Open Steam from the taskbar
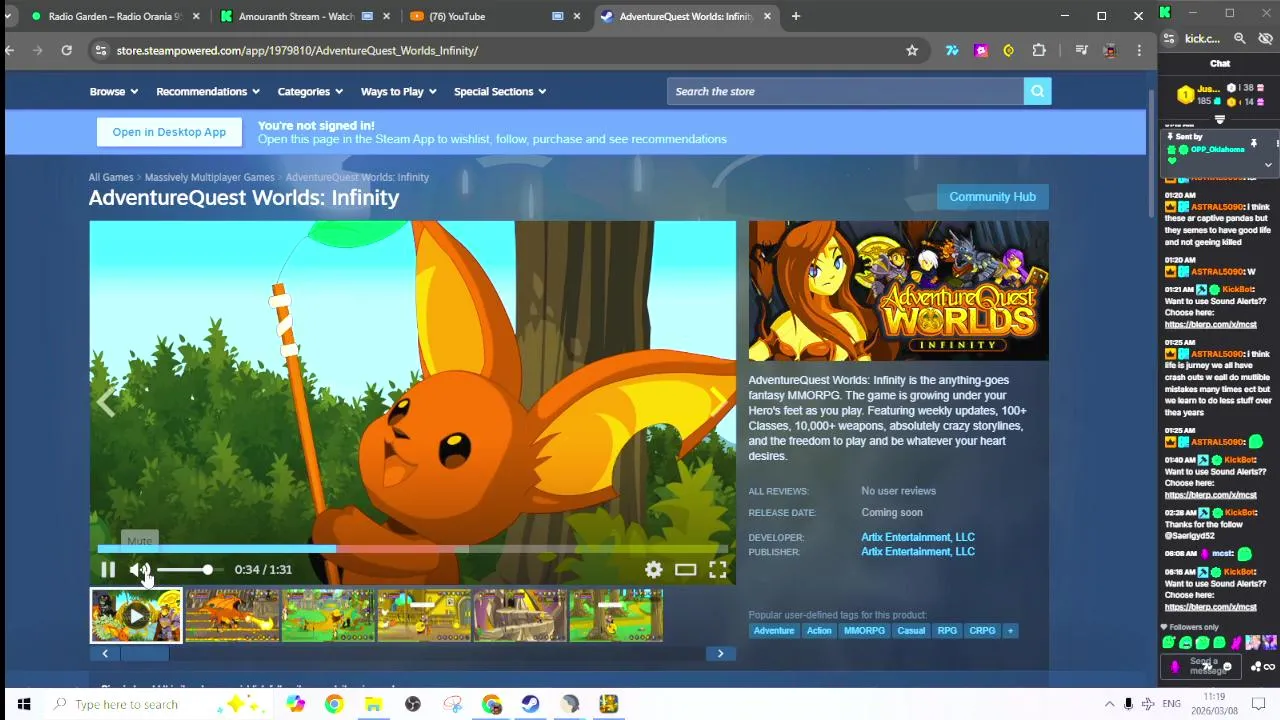The image size is (1280, 720). 530,704
